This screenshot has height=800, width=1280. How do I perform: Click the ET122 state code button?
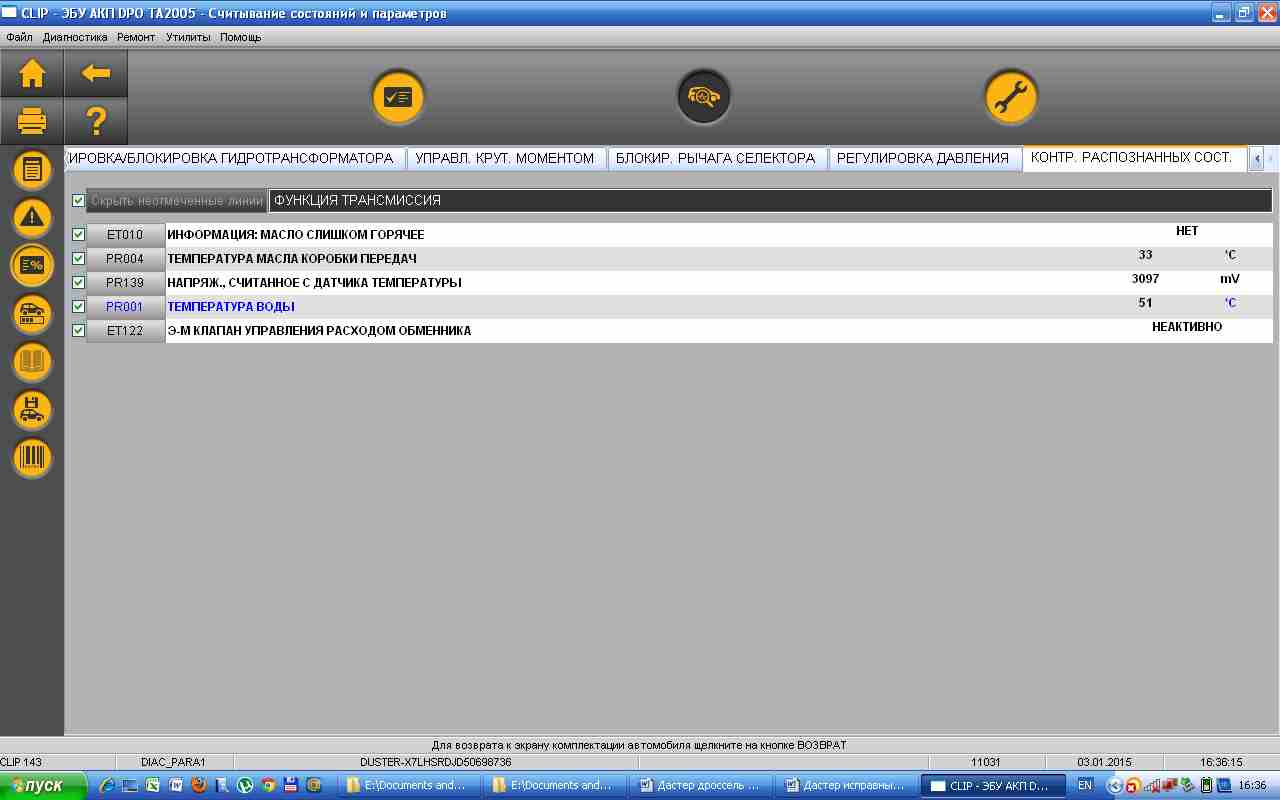125,331
